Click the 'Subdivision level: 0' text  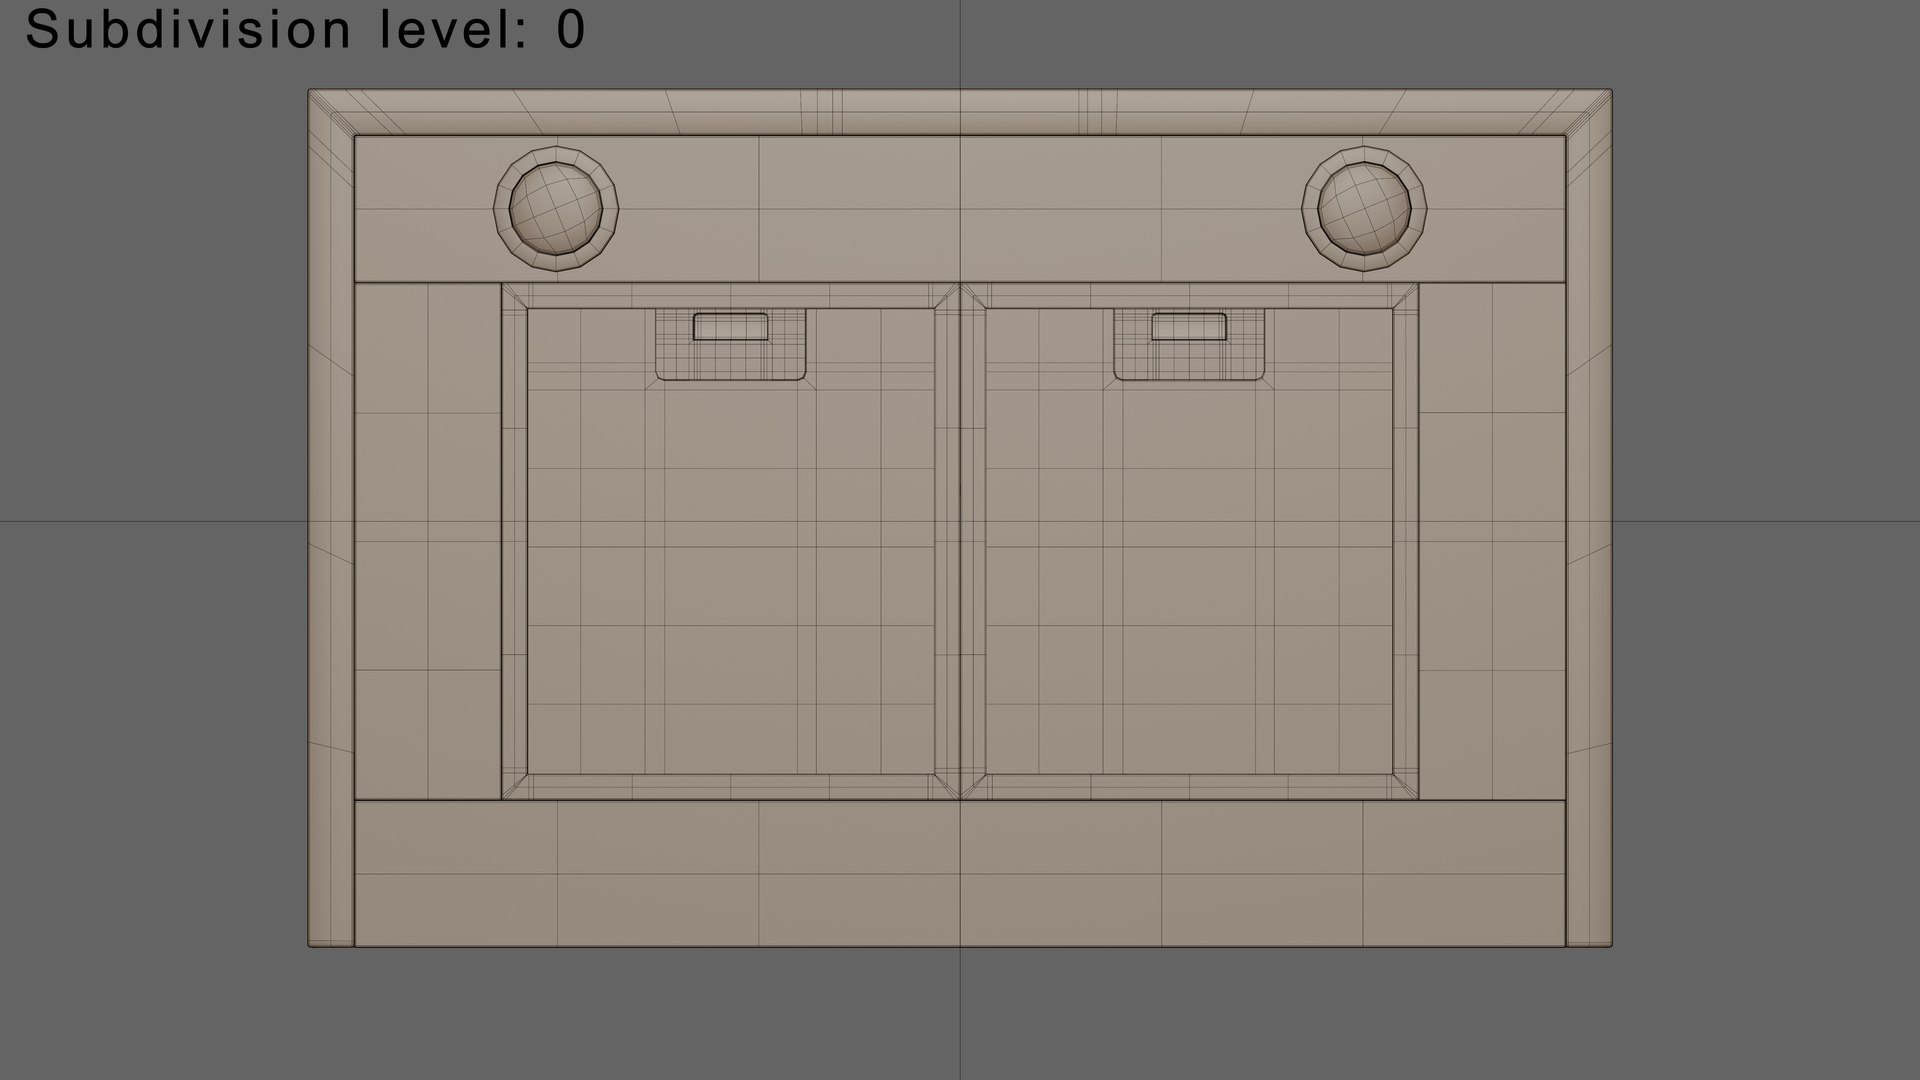pos(305,30)
